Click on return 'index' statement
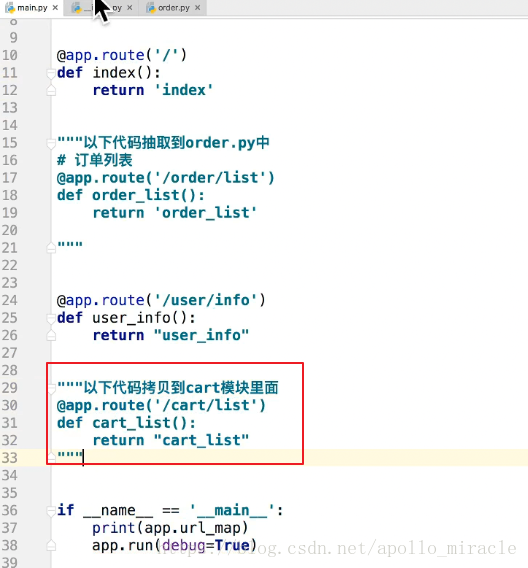This screenshot has width=528, height=568. coord(153,90)
